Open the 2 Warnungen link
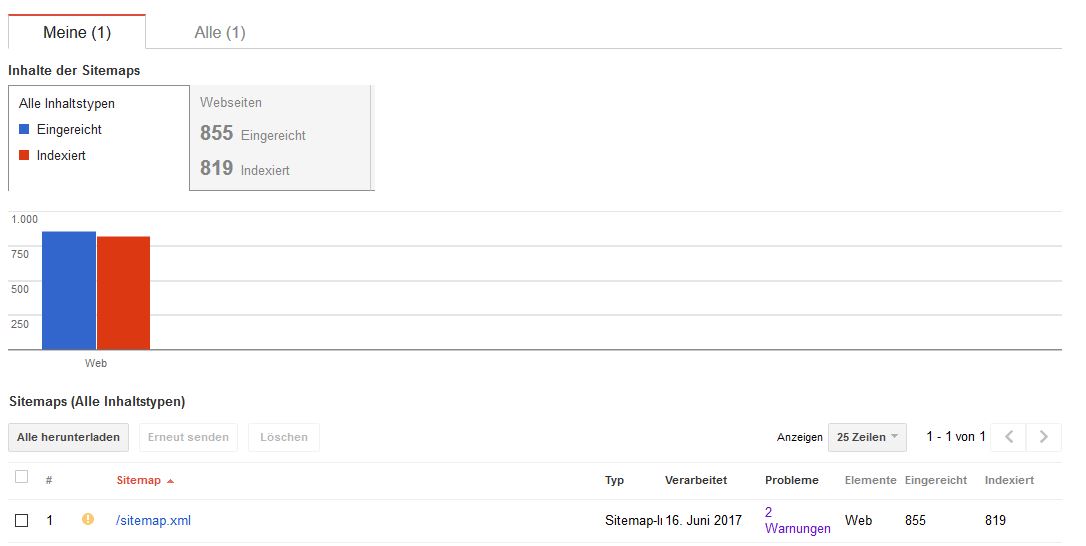This screenshot has width=1086, height=546. (797, 520)
